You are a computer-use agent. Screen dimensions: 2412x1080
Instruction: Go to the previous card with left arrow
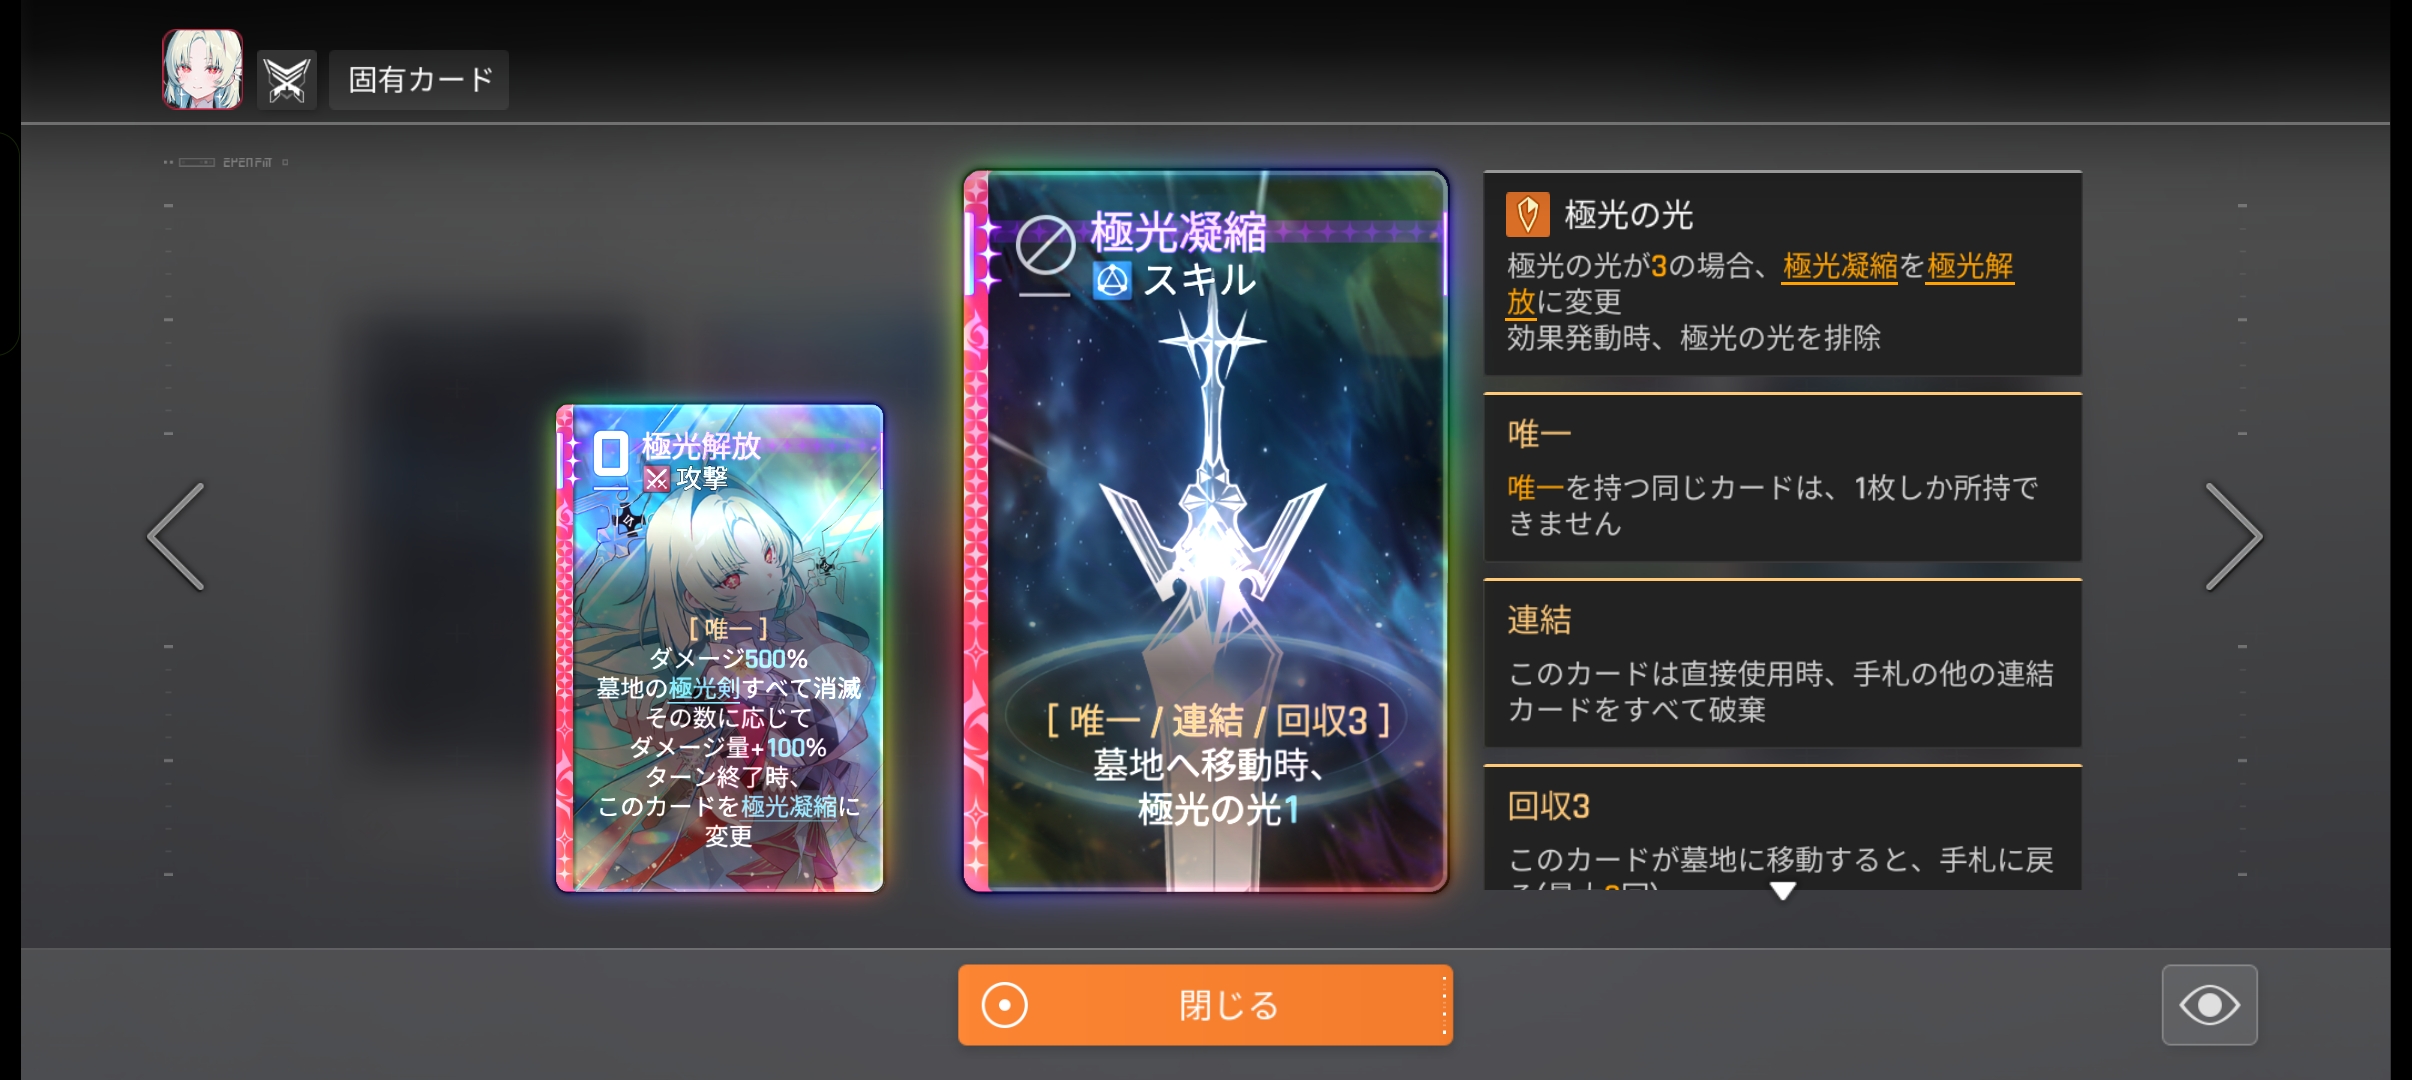point(176,537)
